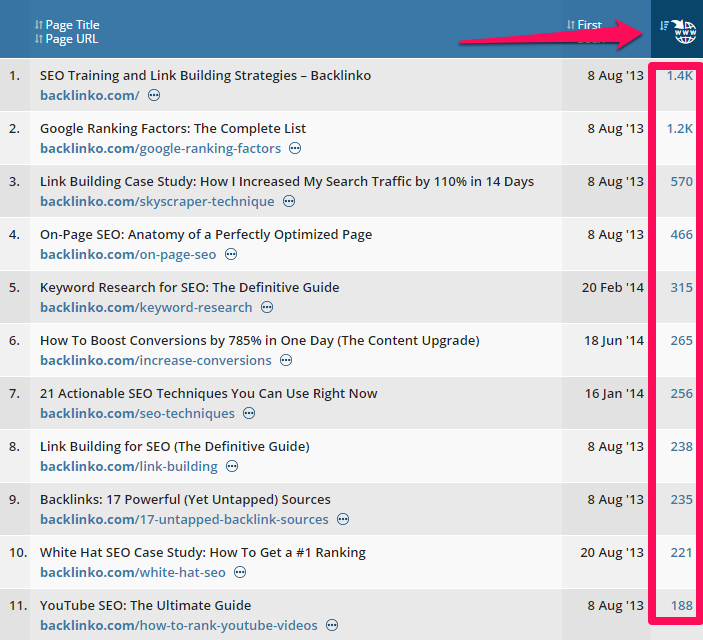Screen dimensions: 703x640
Task: Click ellipsis icon beside increase-conversions URL
Action: pyautogui.click(x=286, y=361)
